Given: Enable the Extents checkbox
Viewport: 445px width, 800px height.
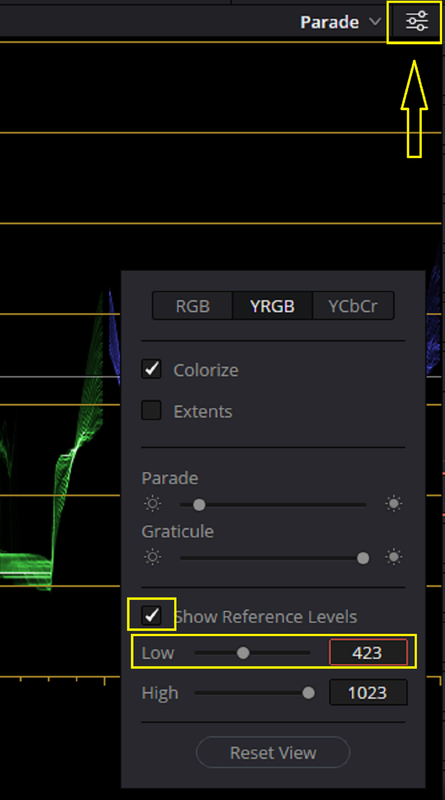Looking at the screenshot, I should pyautogui.click(x=151, y=410).
